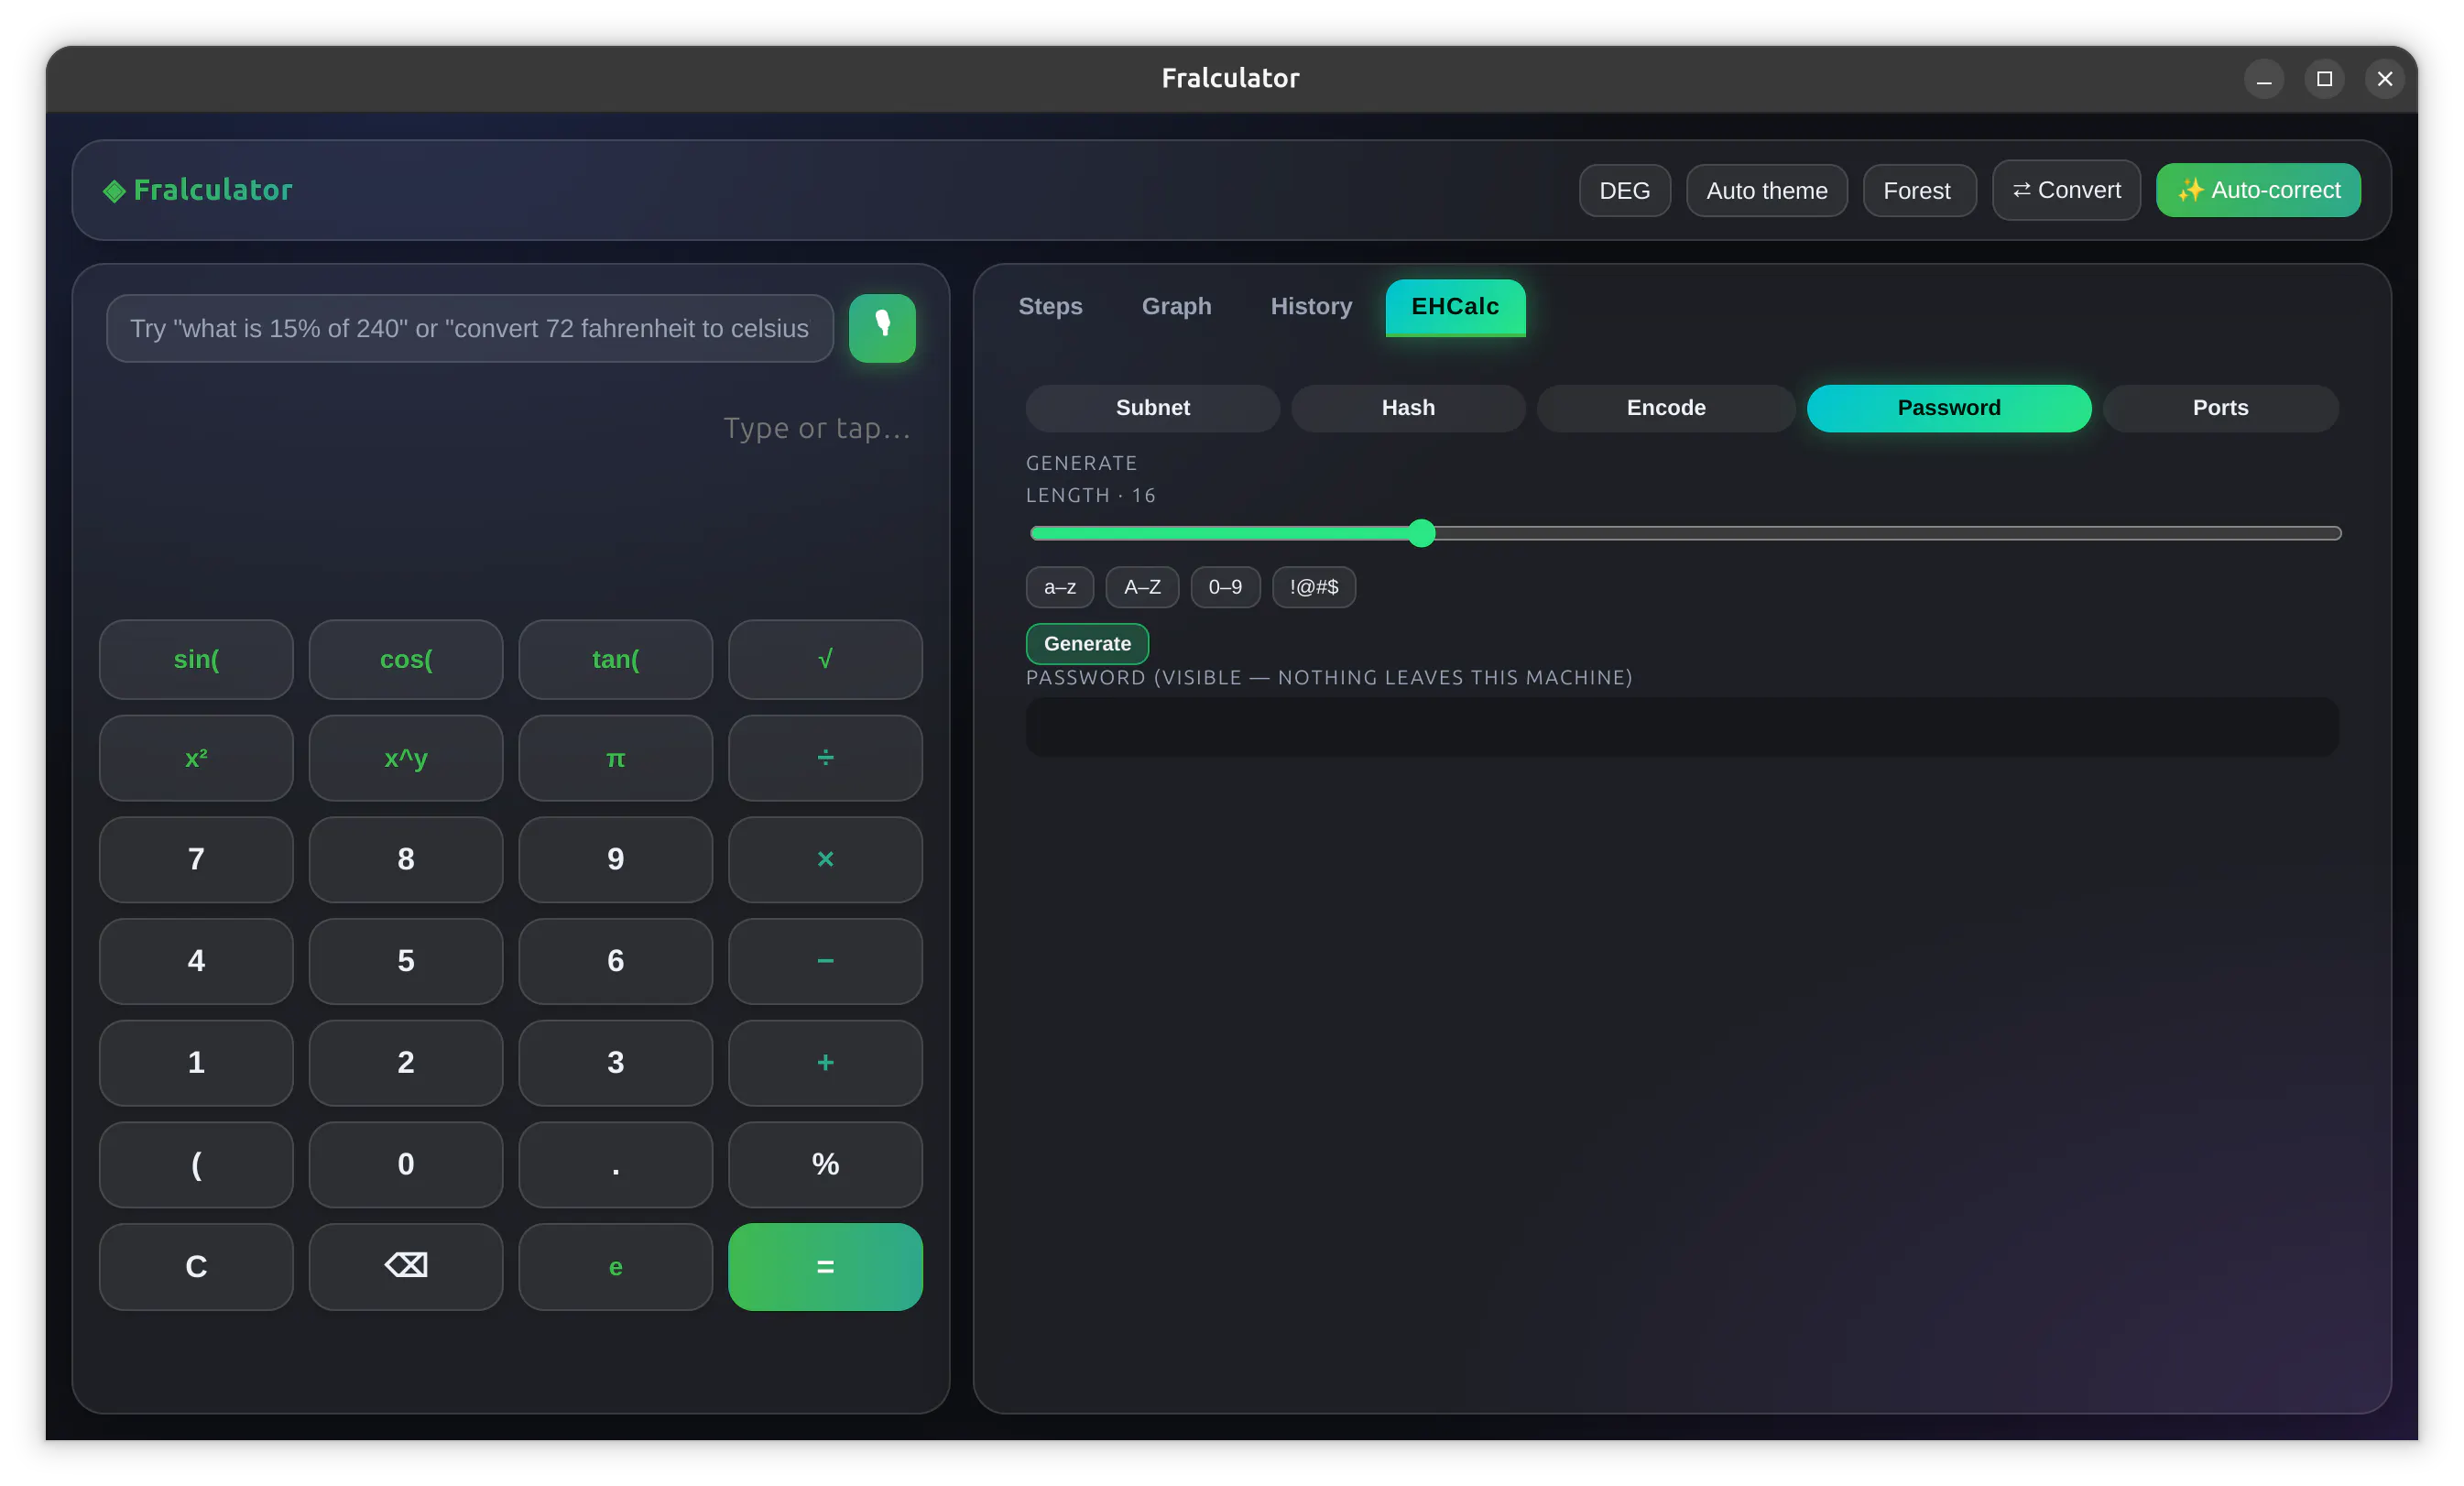Tap the division operator key
2464x1486 pixels.
pos(825,758)
